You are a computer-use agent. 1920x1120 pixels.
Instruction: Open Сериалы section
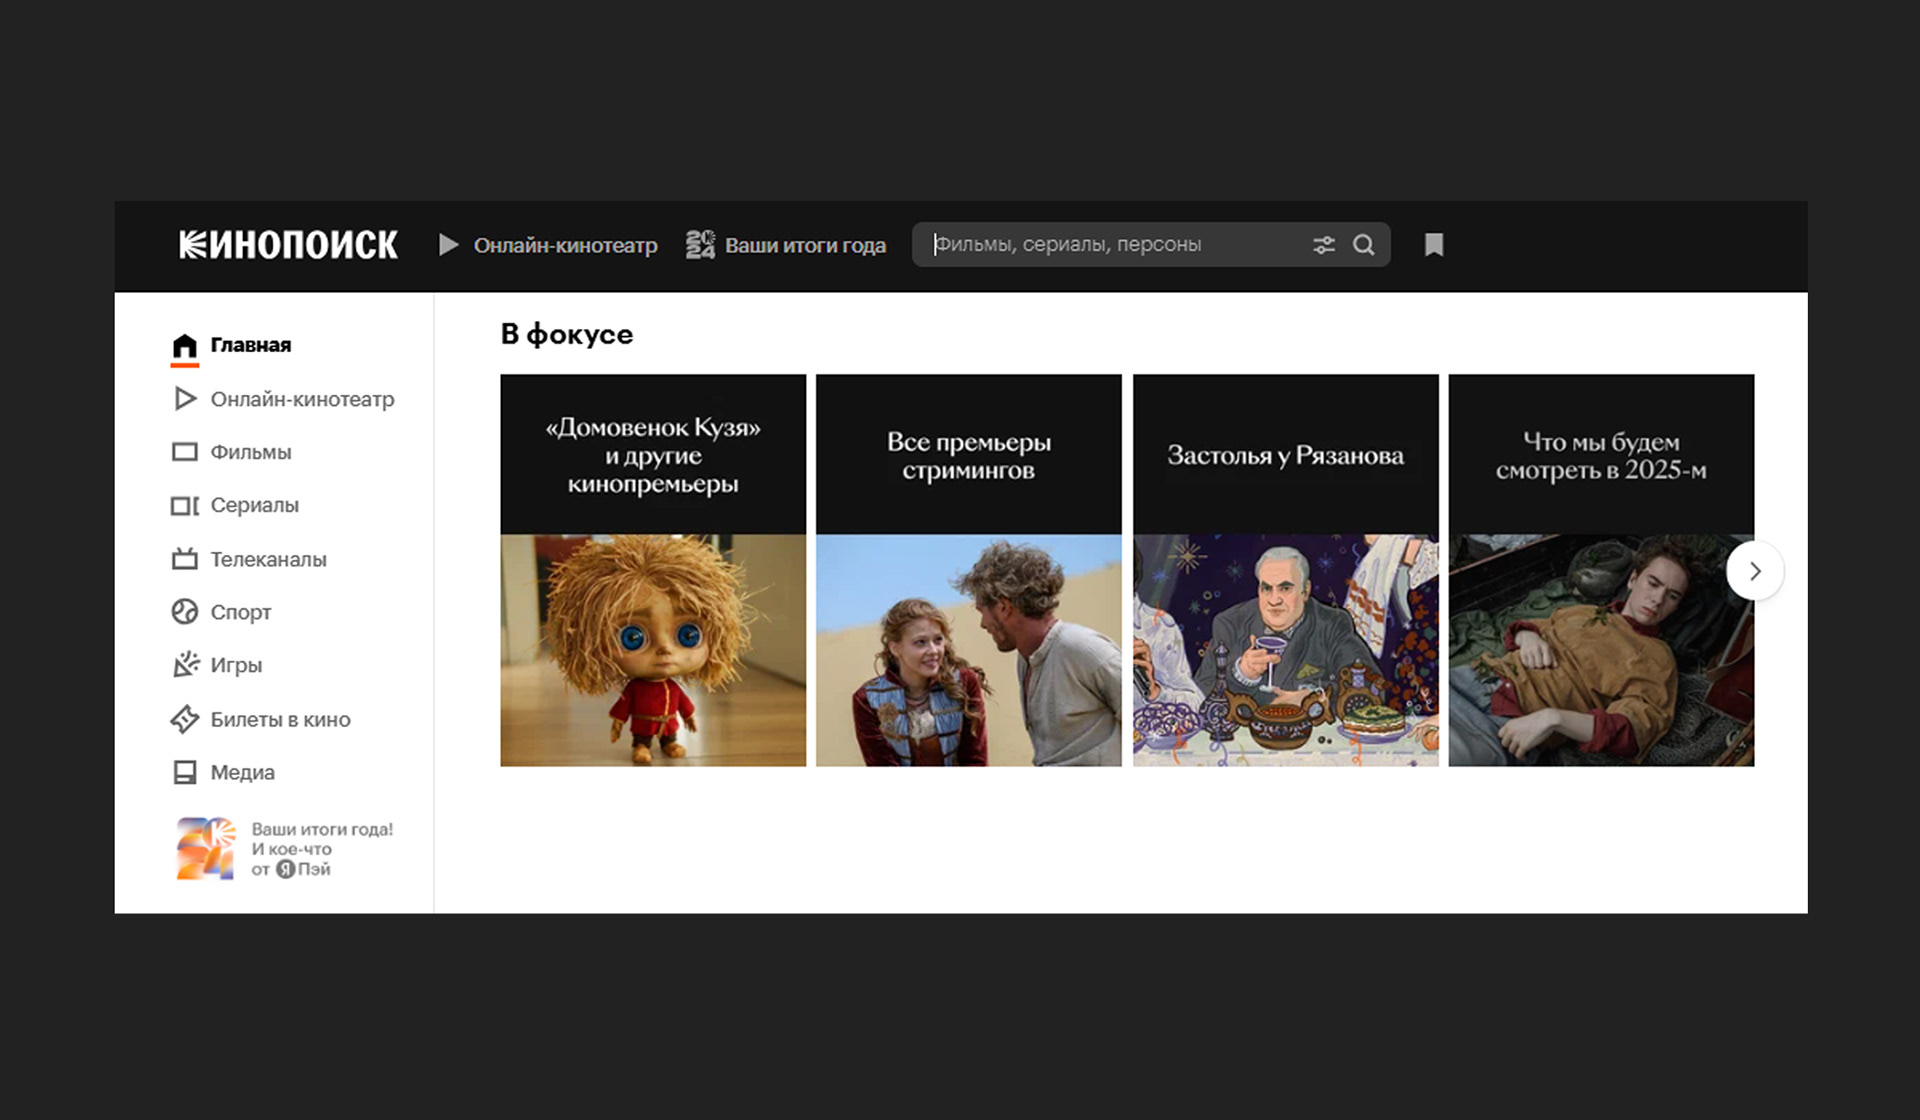(x=254, y=505)
